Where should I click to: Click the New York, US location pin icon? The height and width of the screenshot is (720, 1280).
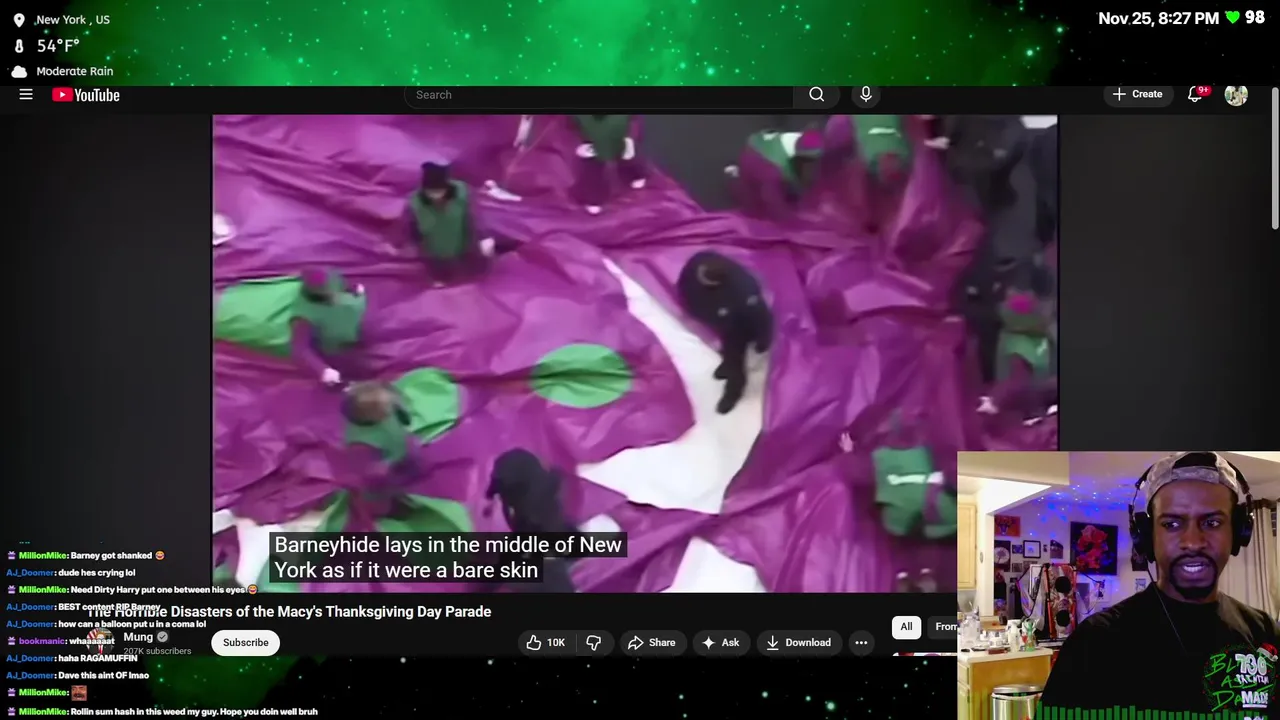19,20
